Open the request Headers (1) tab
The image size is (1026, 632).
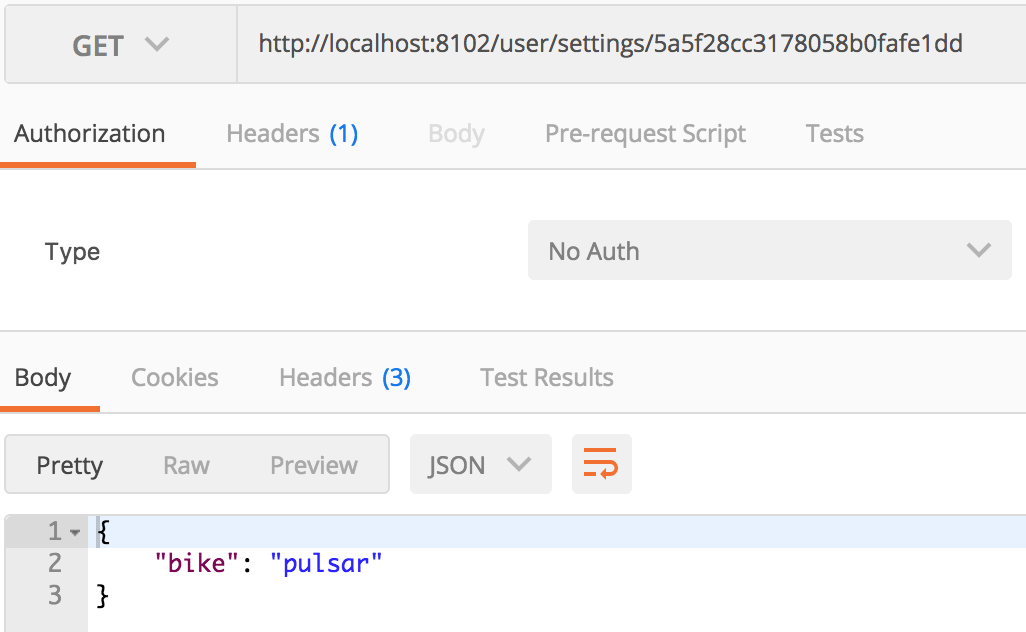tap(292, 134)
